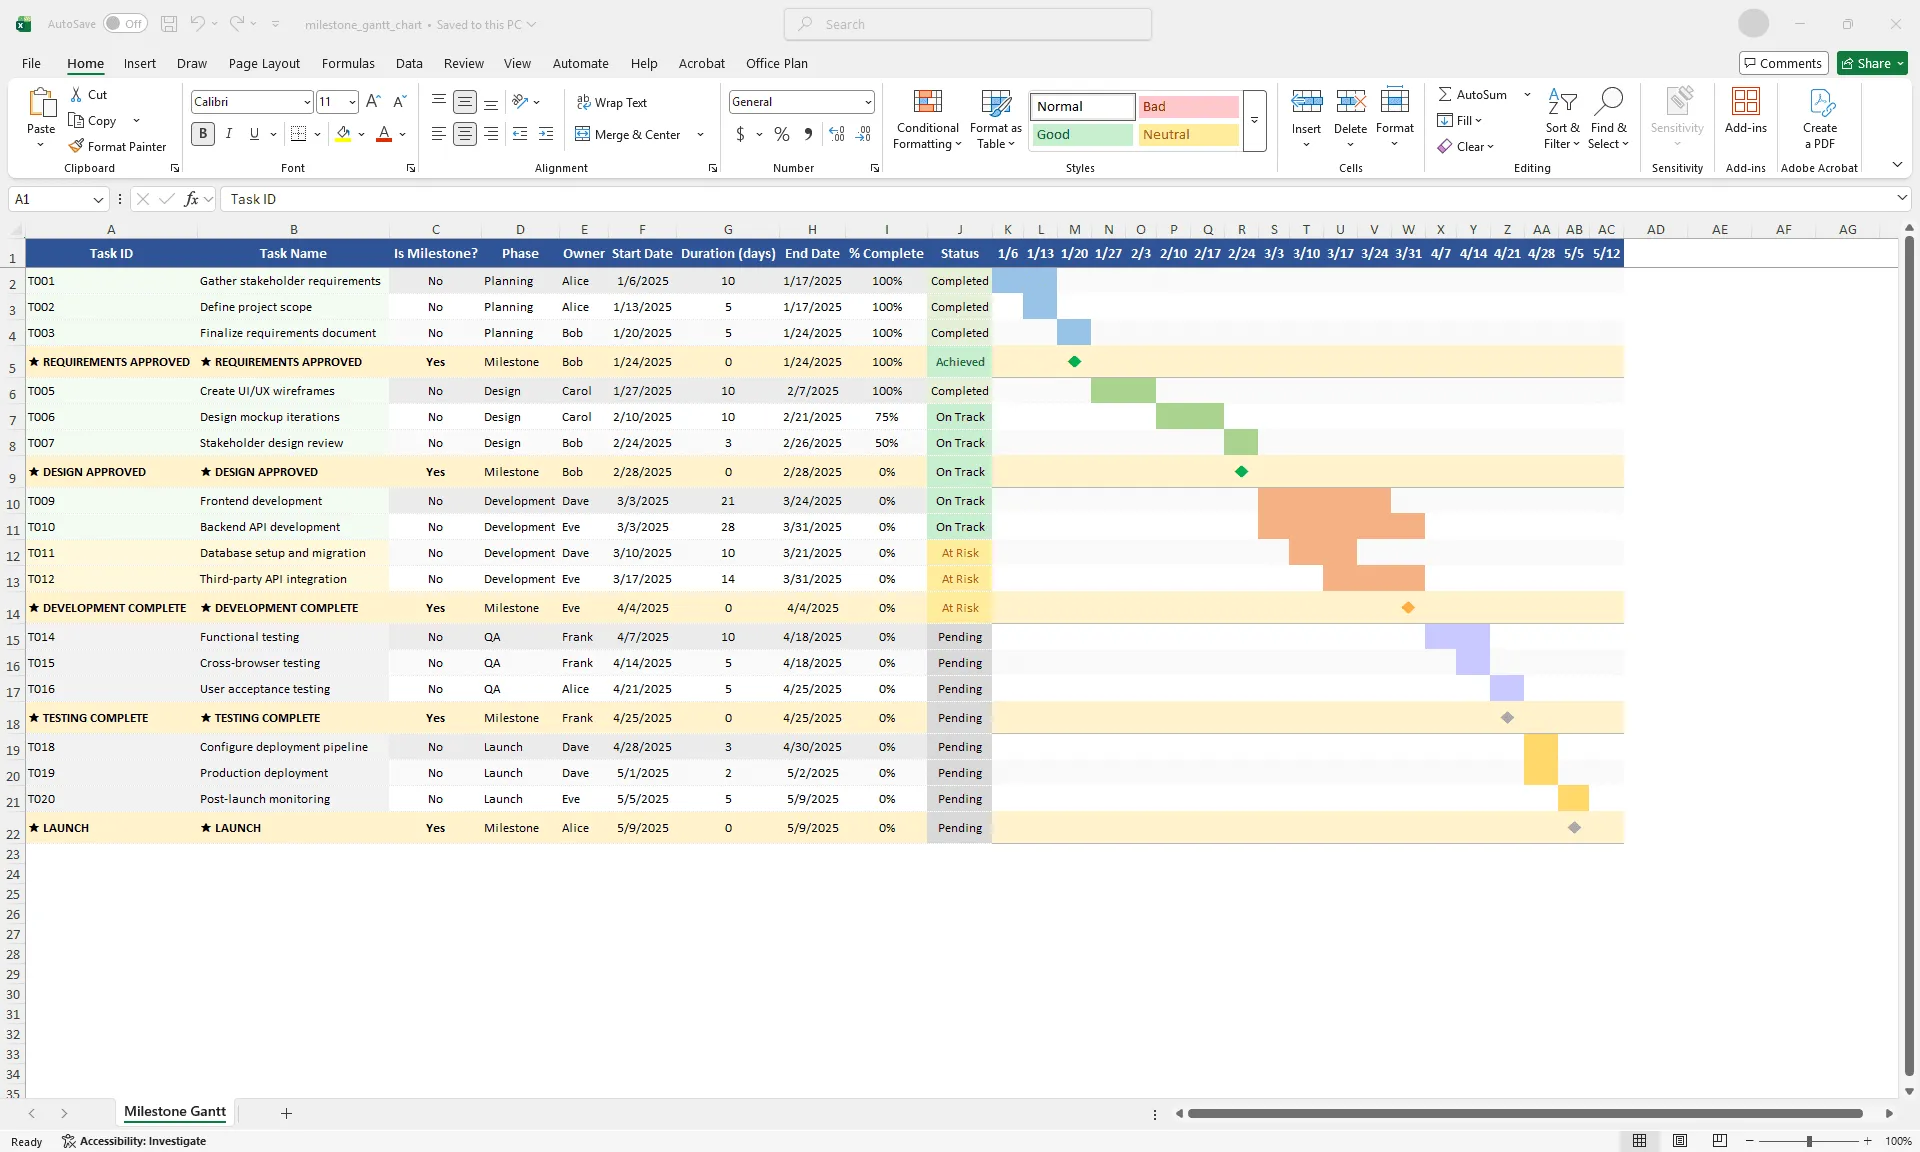1920x1152 pixels.
Task: Apply percent number format
Action: point(781,134)
